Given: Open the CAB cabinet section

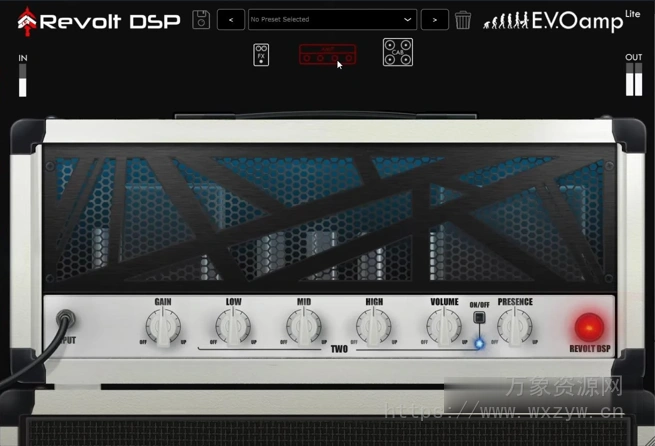Looking at the screenshot, I should click(x=398, y=52).
